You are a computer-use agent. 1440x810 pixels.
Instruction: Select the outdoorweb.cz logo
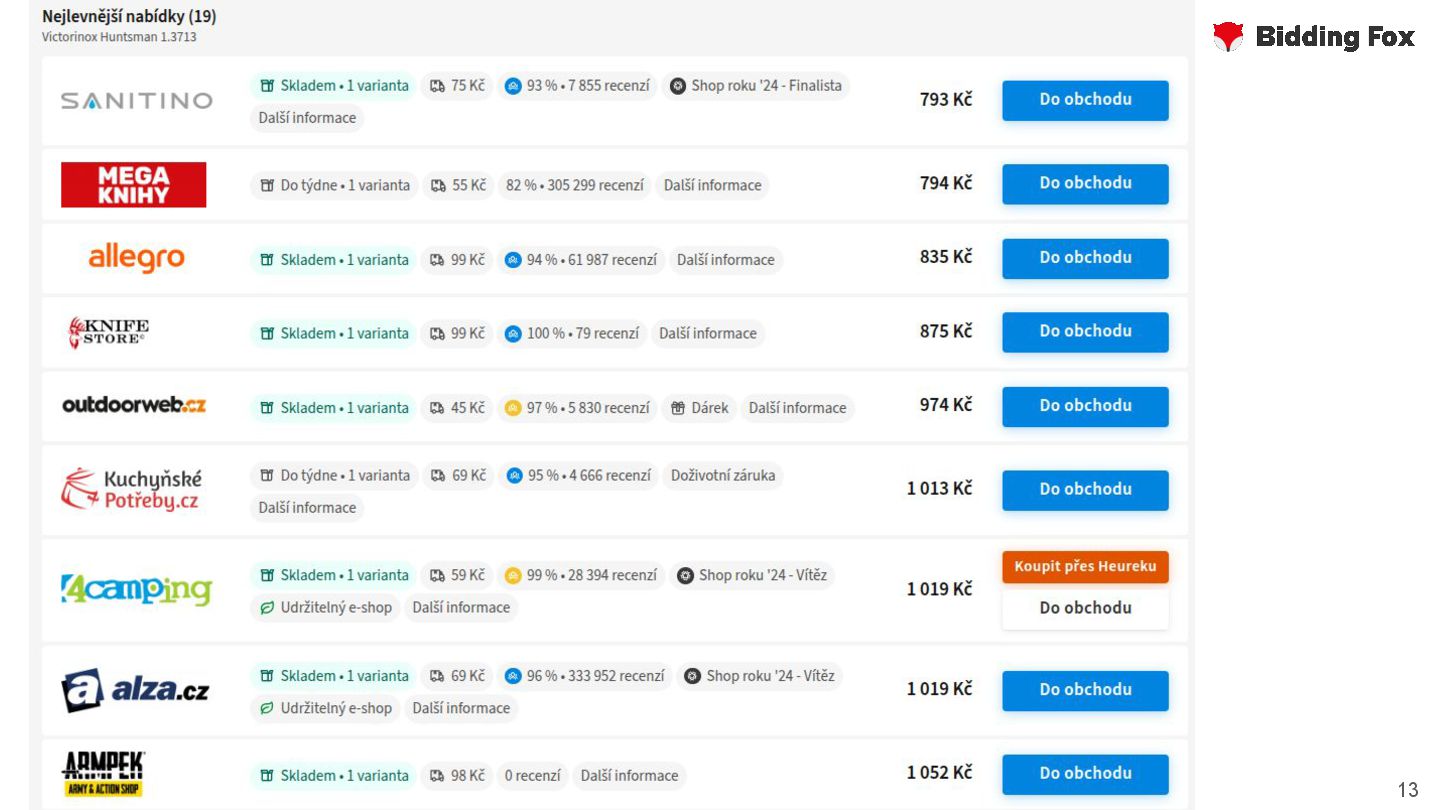click(x=134, y=405)
